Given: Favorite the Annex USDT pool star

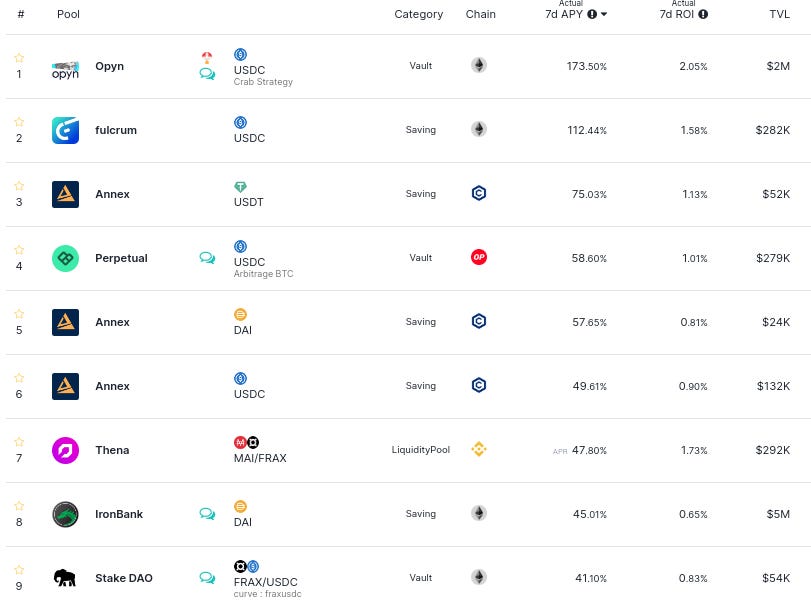Looking at the screenshot, I should coord(19,186).
